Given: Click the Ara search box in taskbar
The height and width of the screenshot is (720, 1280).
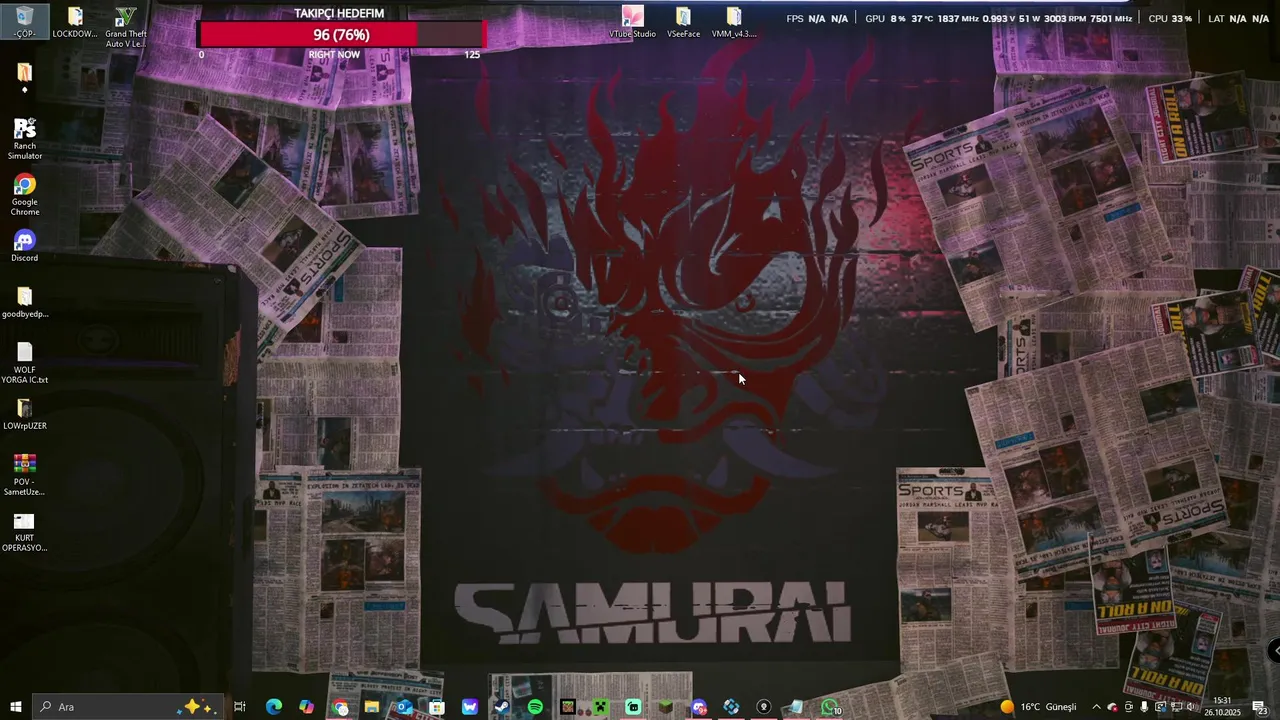Looking at the screenshot, I should [127, 707].
